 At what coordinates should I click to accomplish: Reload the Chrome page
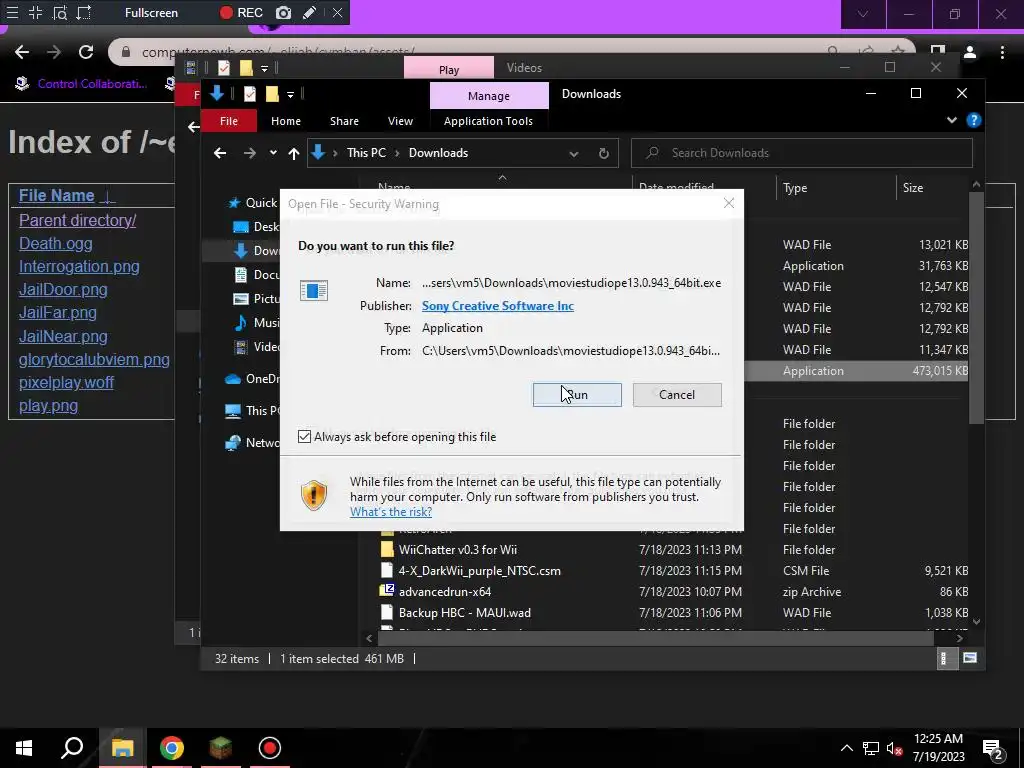tap(86, 52)
